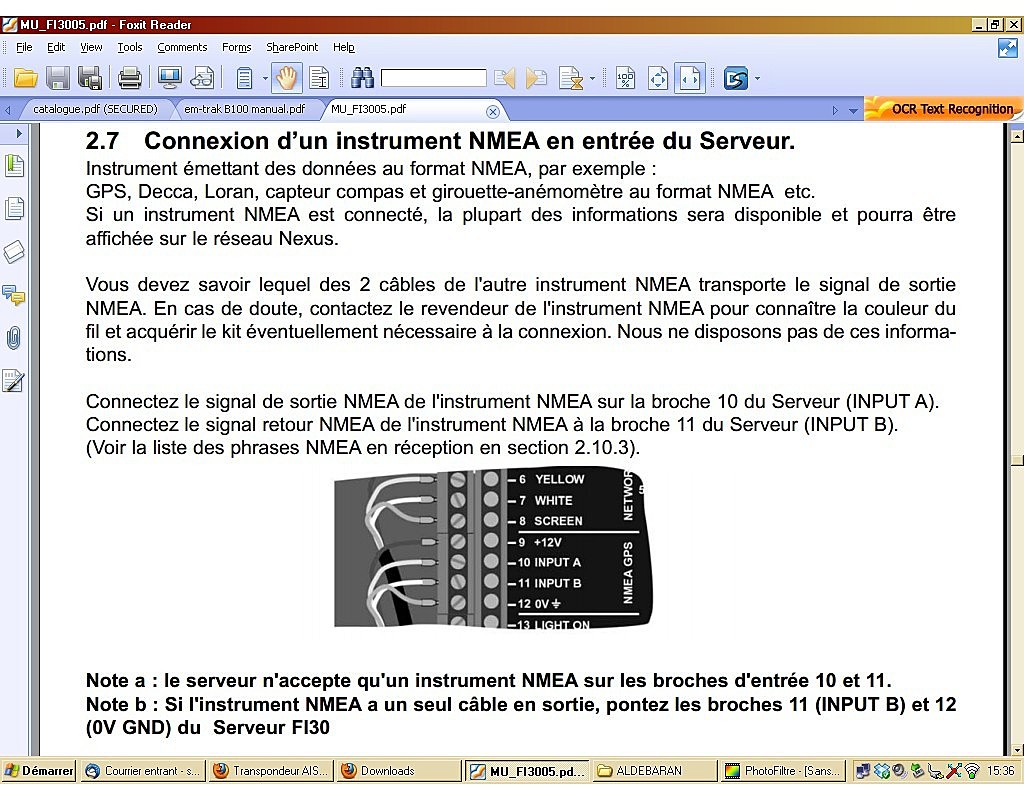Click the blue DS logo toolbar icon
This screenshot has width=1024, height=800.
[736, 79]
